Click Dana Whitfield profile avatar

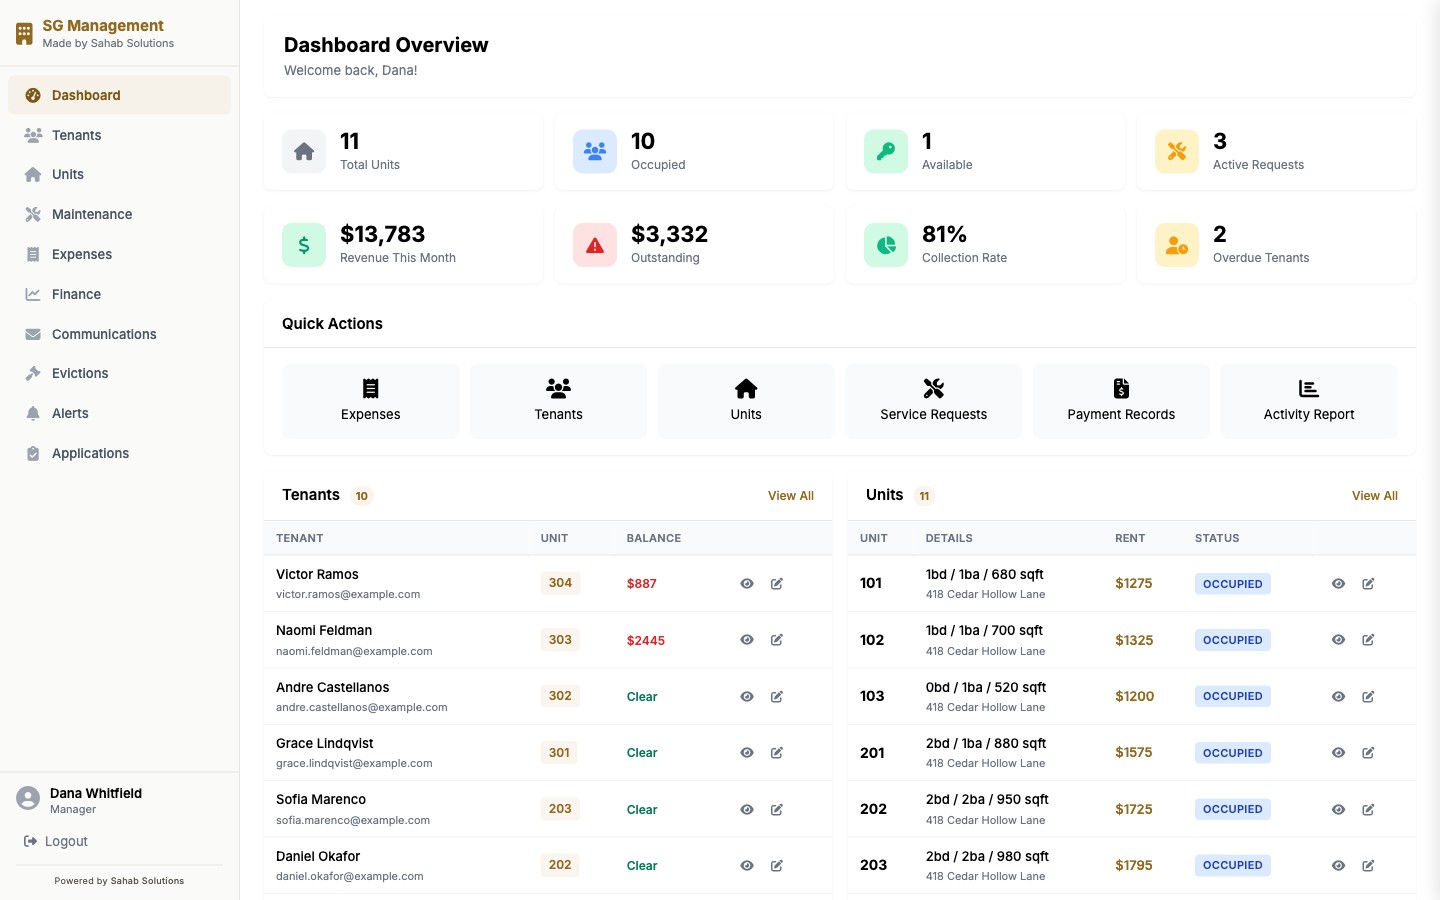(x=28, y=798)
